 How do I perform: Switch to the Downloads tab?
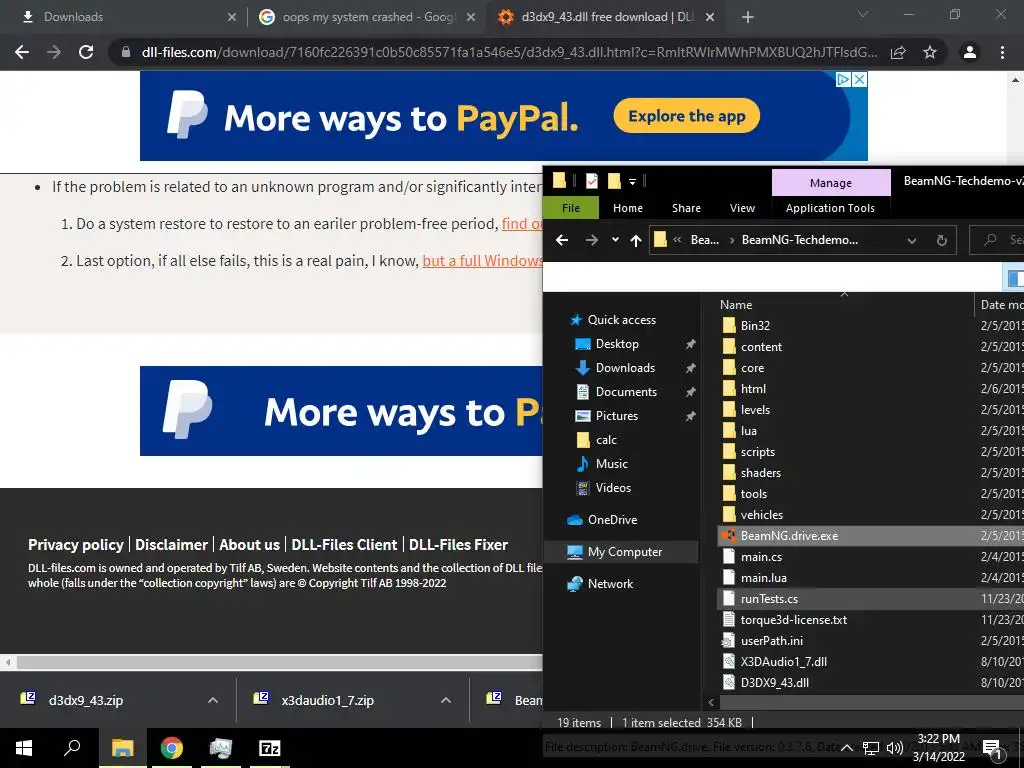123,17
